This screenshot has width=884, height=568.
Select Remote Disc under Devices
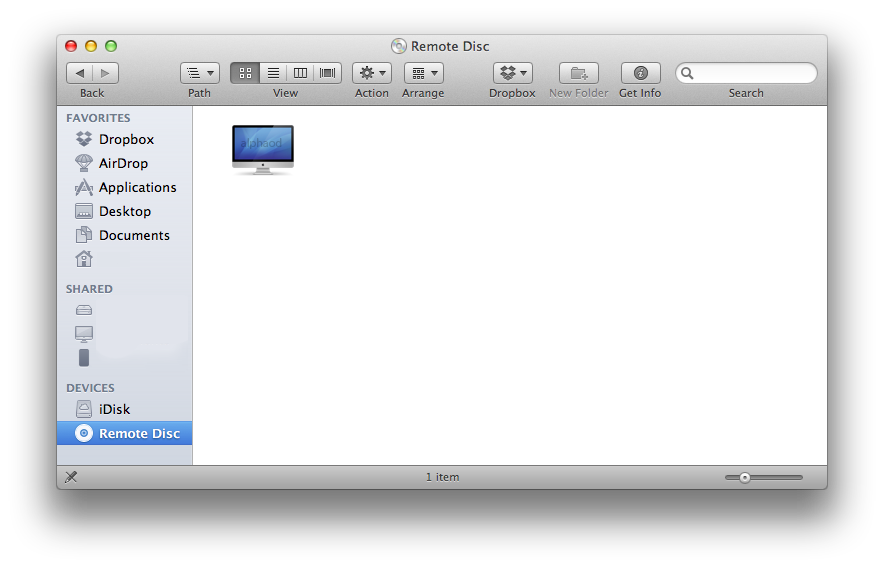pyautogui.click(x=125, y=433)
